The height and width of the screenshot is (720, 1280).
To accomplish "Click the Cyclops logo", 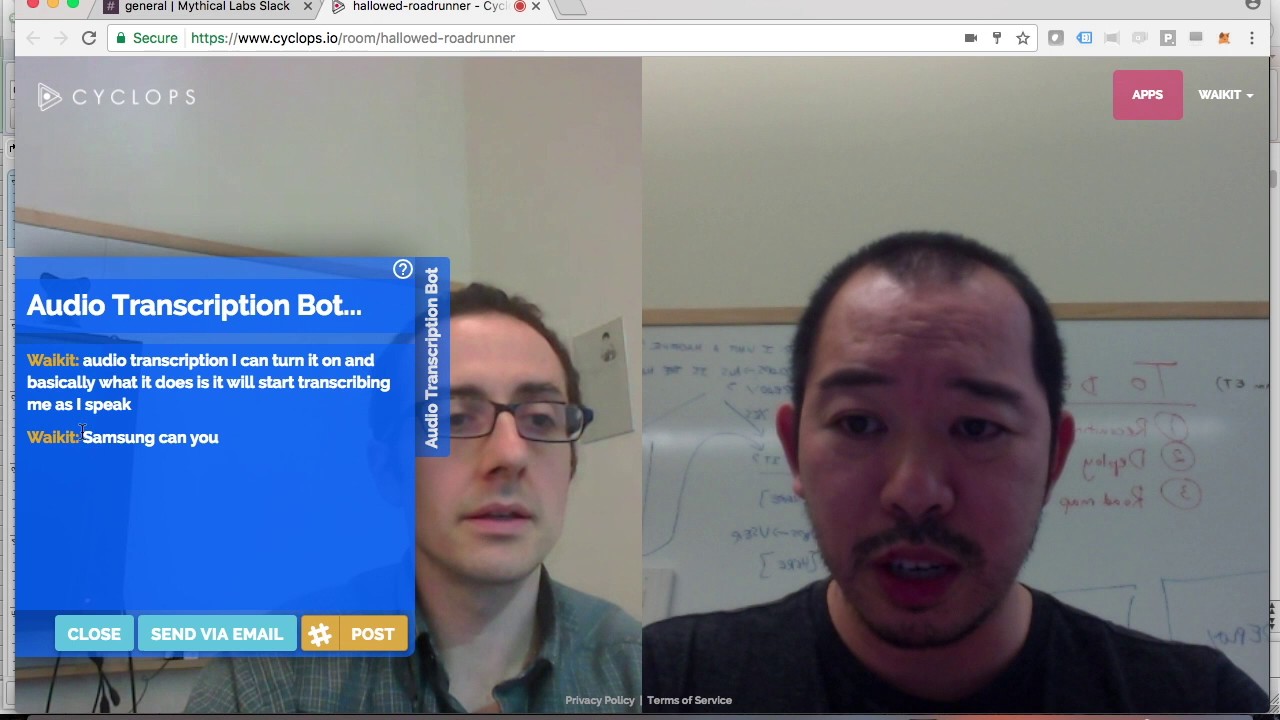I will pyautogui.click(x=116, y=97).
